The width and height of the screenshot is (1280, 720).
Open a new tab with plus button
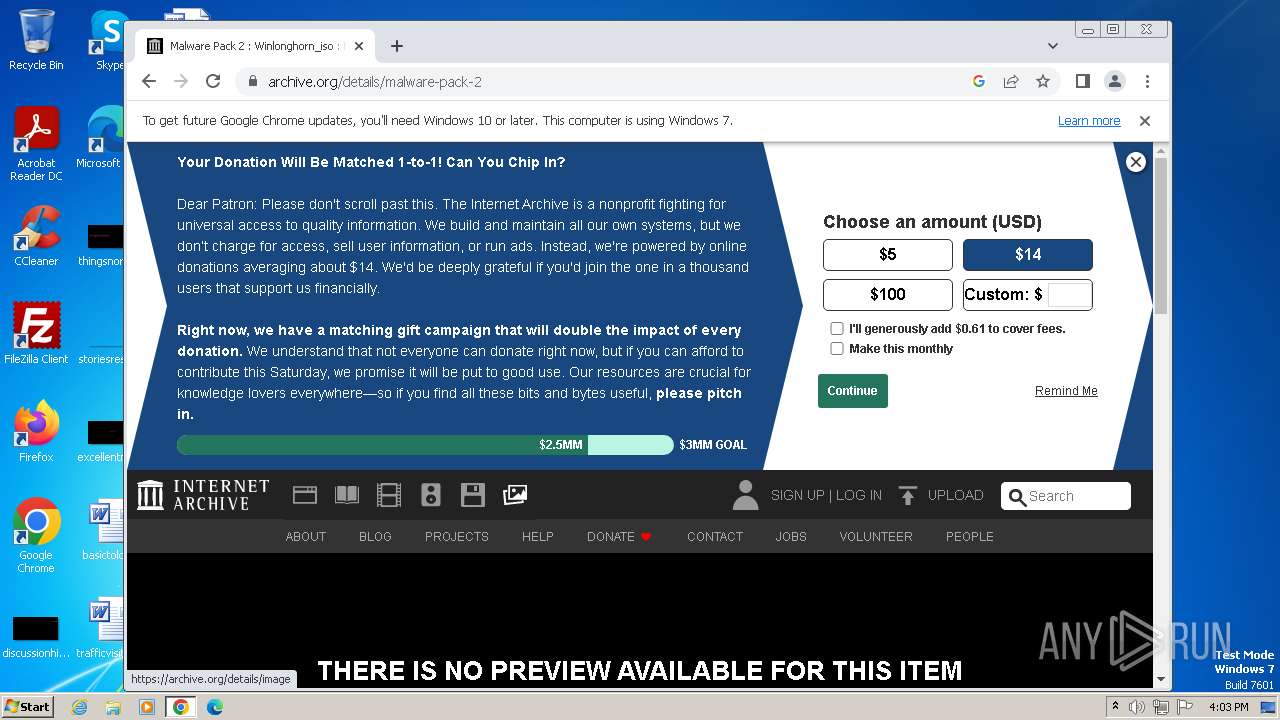(397, 46)
